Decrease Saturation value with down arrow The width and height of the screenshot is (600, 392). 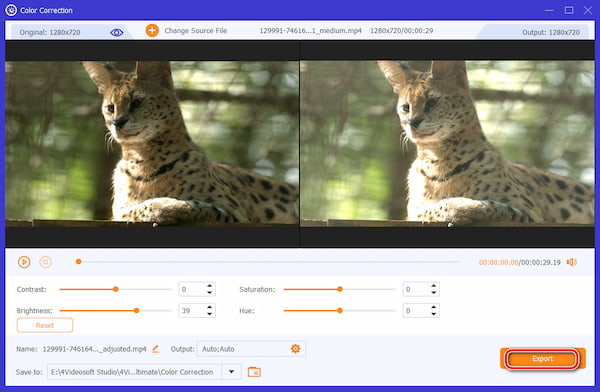[x=434, y=292]
